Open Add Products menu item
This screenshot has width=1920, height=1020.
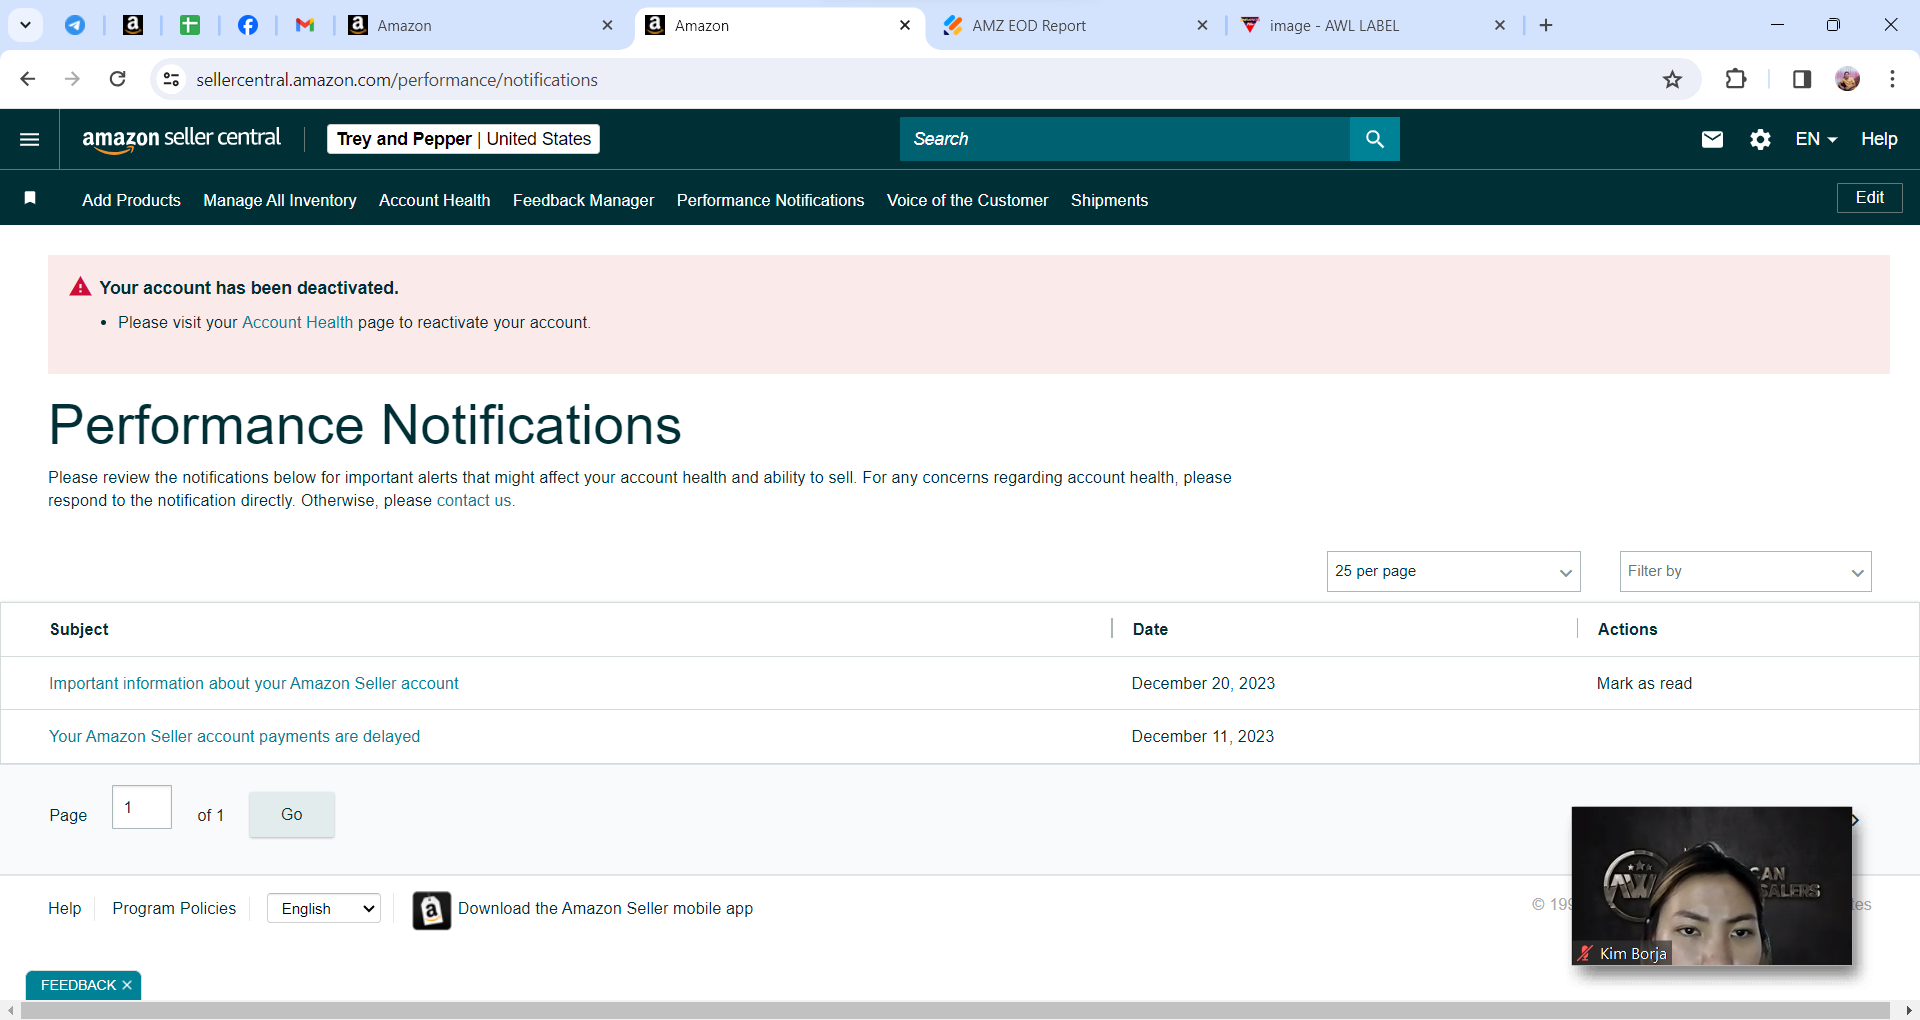pos(131,200)
